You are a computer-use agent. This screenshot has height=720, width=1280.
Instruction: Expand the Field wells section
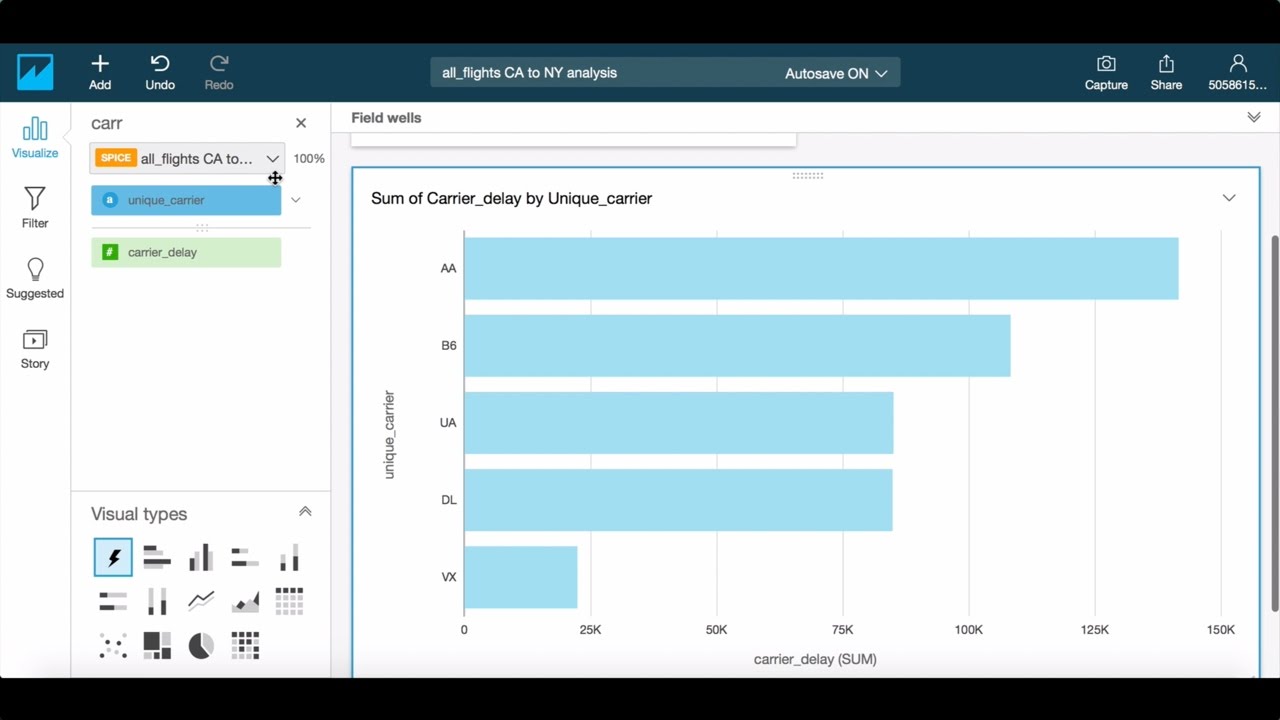pyautogui.click(x=1254, y=117)
